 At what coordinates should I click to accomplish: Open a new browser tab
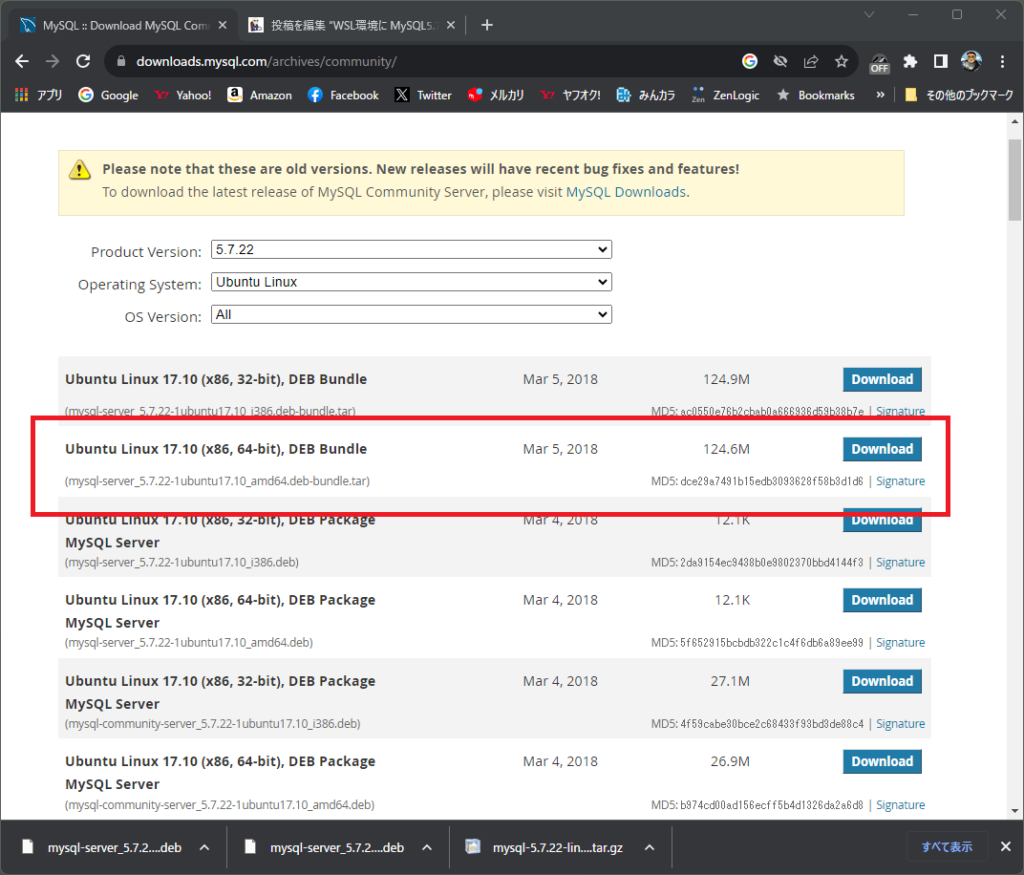click(487, 25)
